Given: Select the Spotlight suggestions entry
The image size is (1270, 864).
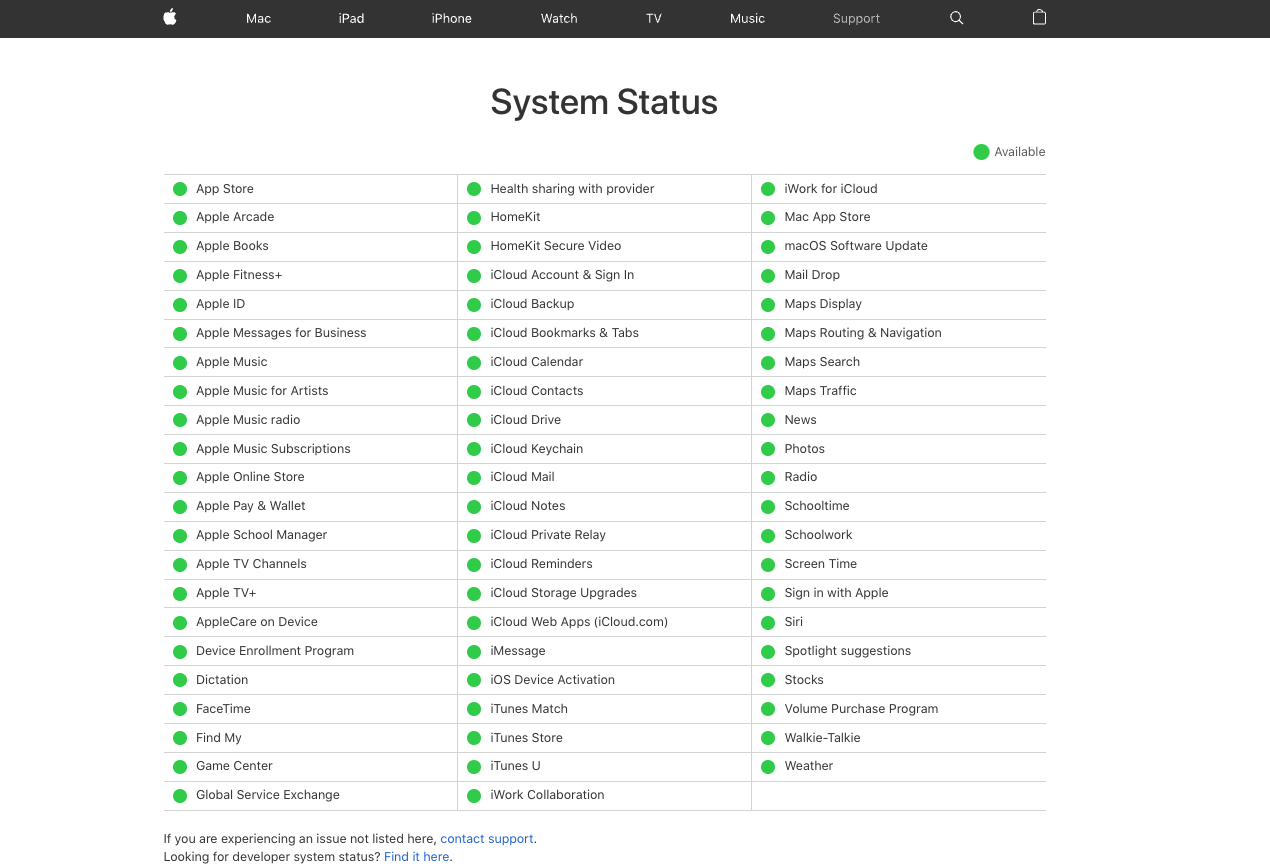Looking at the screenshot, I should pos(848,651).
